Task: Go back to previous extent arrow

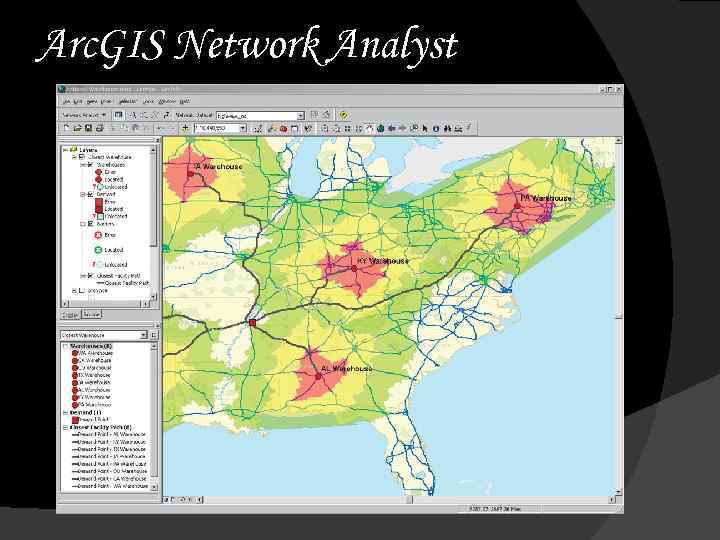Action: point(392,129)
